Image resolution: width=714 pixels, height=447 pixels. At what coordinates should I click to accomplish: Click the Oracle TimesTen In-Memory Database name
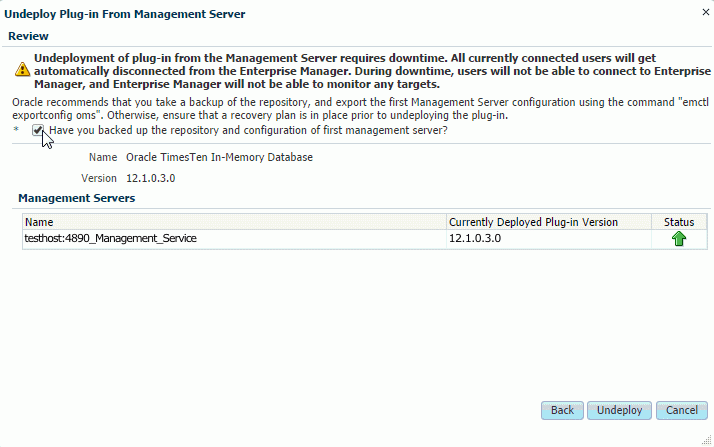(x=219, y=157)
